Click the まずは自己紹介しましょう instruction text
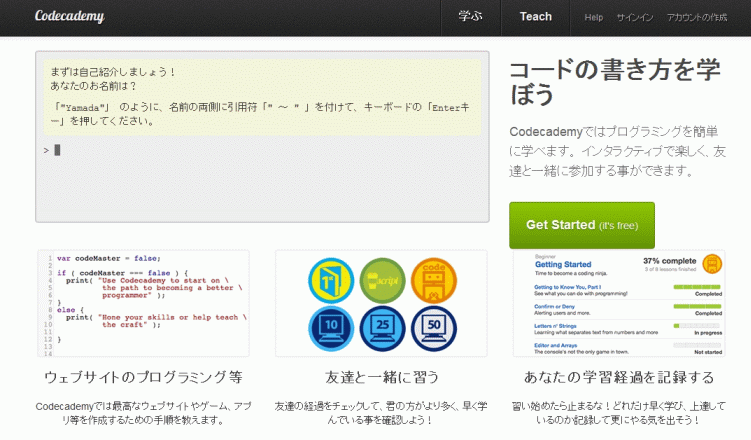The width and height of the screenshot is (751, 440). point(113,72)
